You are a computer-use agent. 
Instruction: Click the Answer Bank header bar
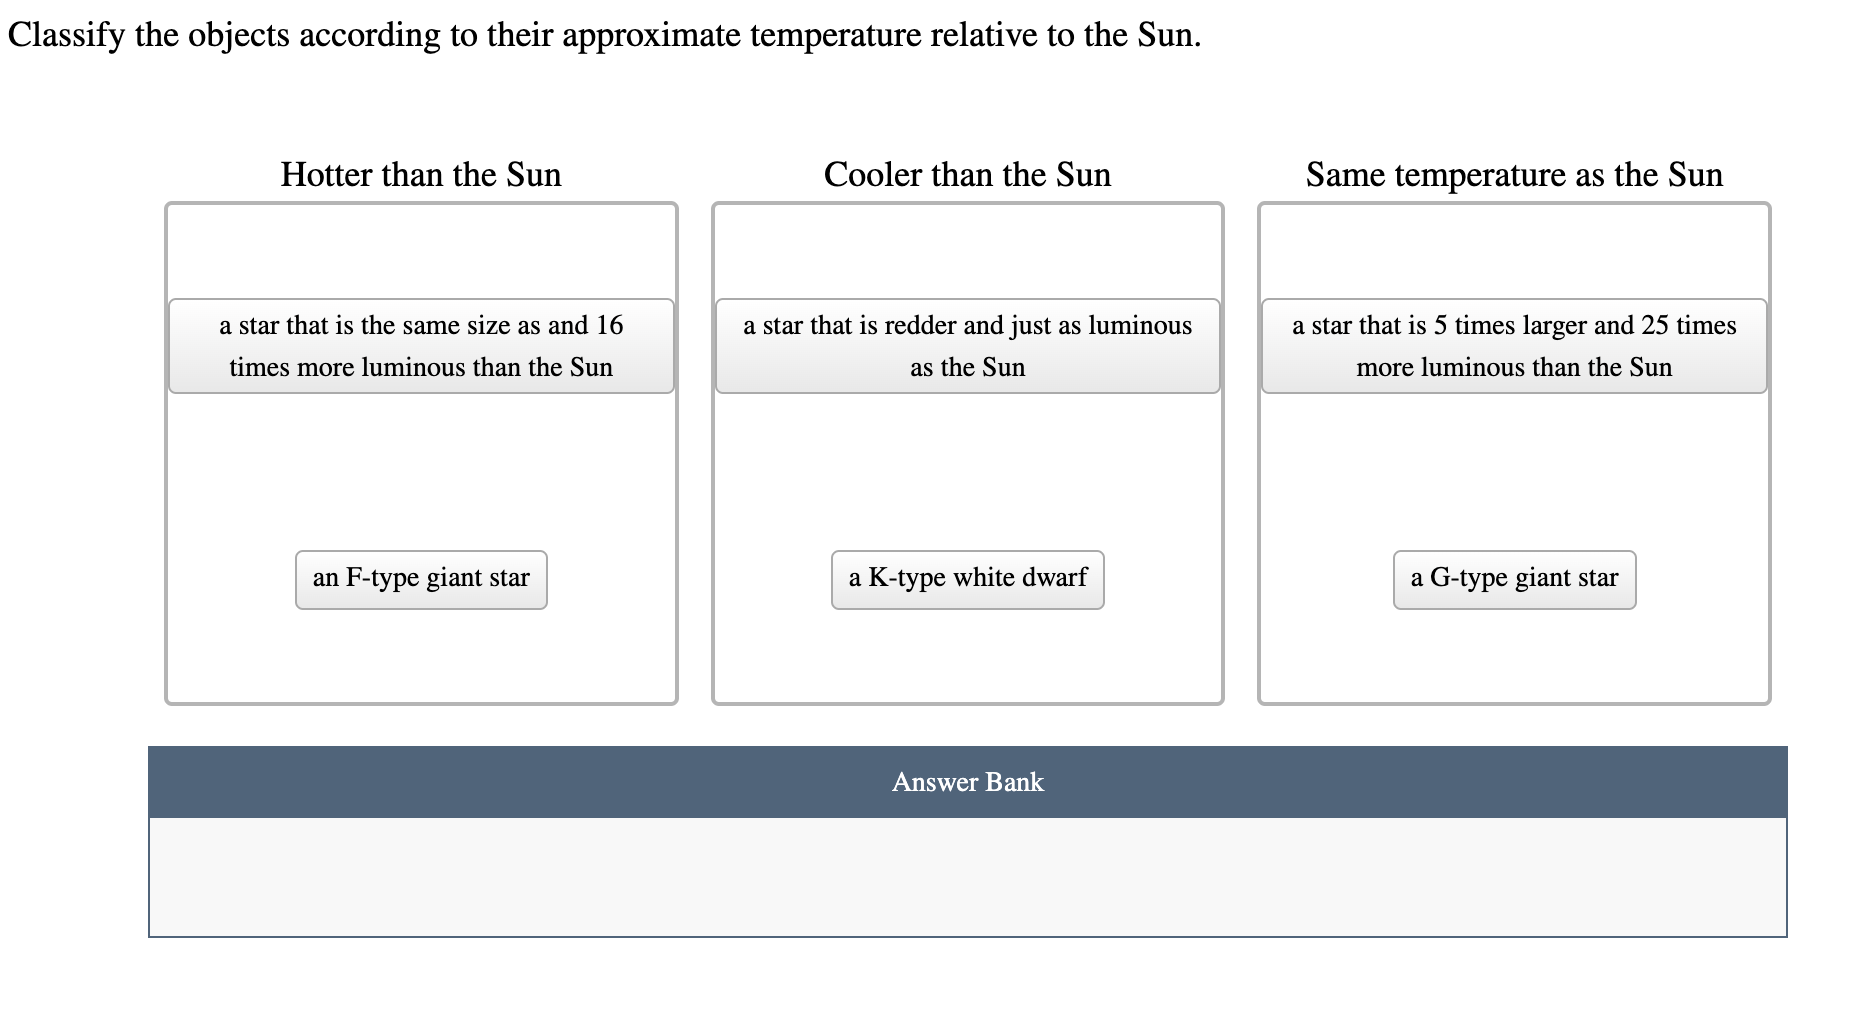(x=967, y=781)
